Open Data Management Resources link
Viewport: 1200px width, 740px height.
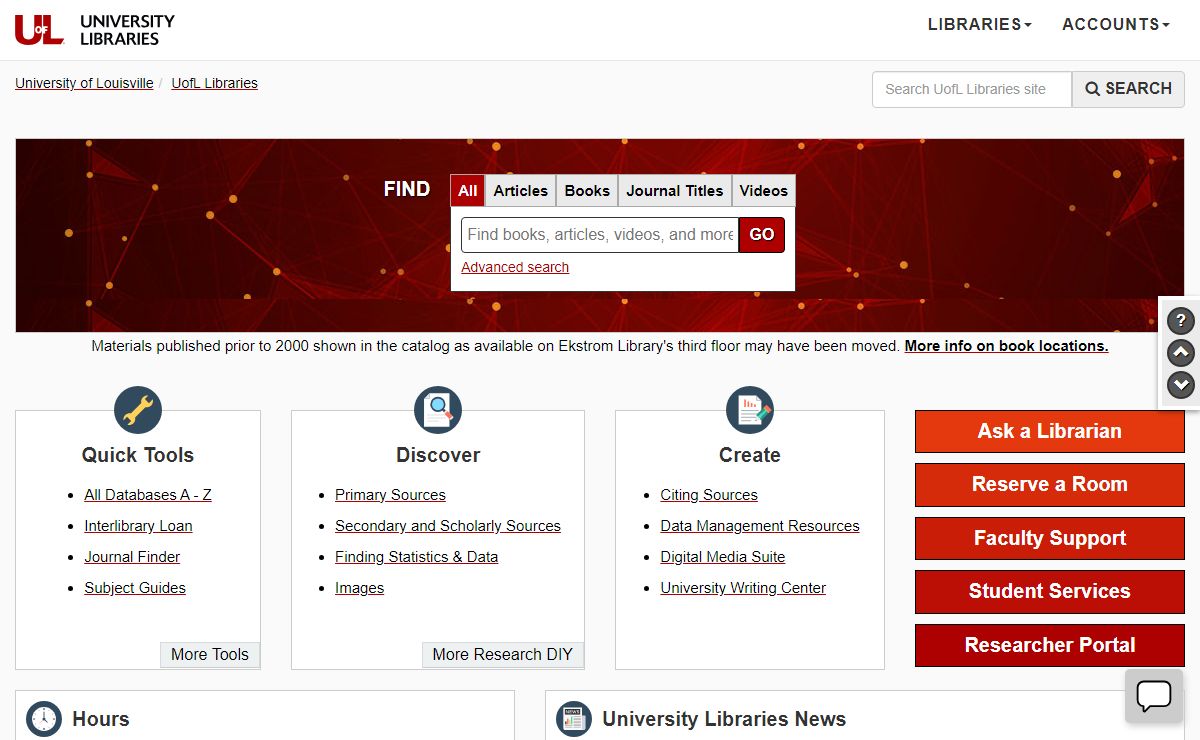click(760, 526)
